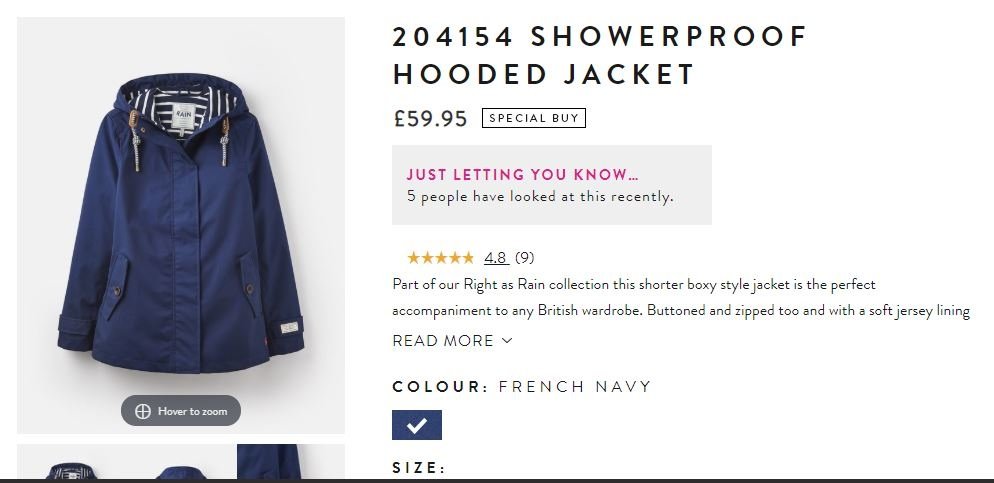994x483 pixels.
Task: Open READ MORE product description
Action: click(452, 341)
